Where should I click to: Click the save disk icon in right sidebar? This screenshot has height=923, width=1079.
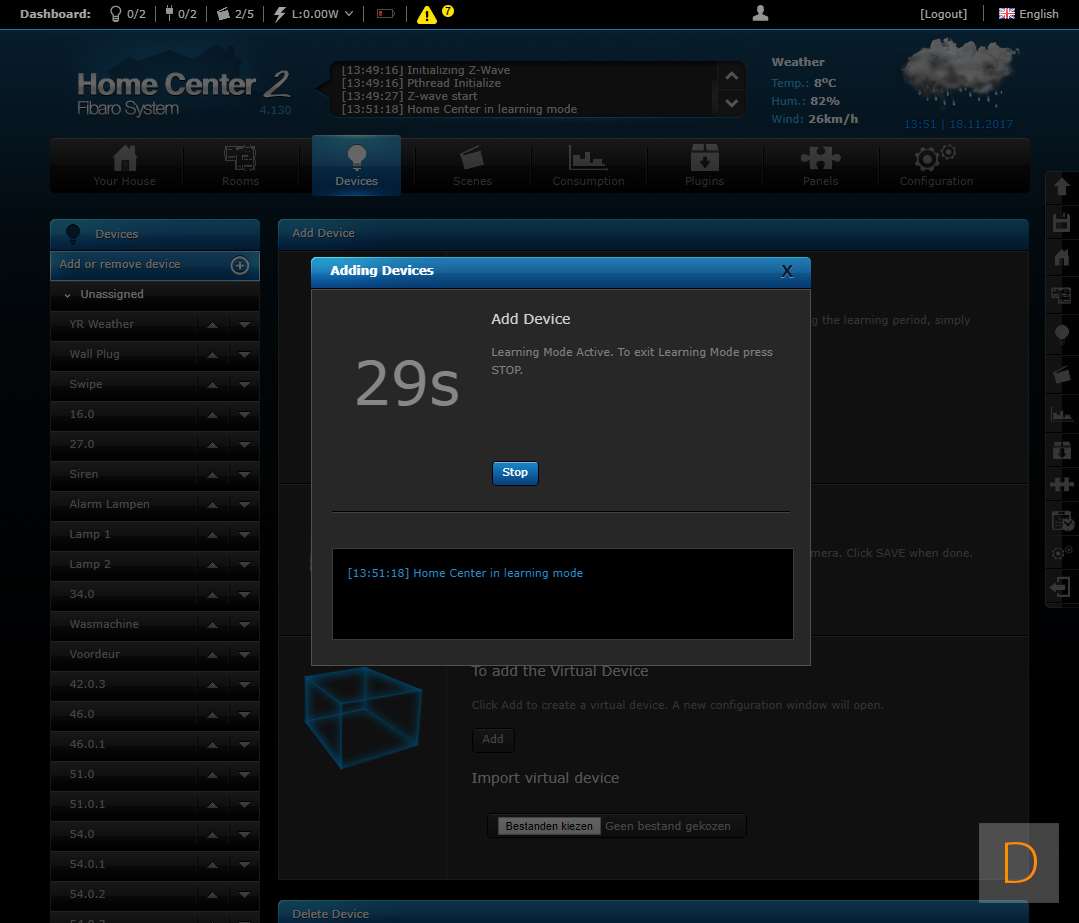(x=1061, y=222)
